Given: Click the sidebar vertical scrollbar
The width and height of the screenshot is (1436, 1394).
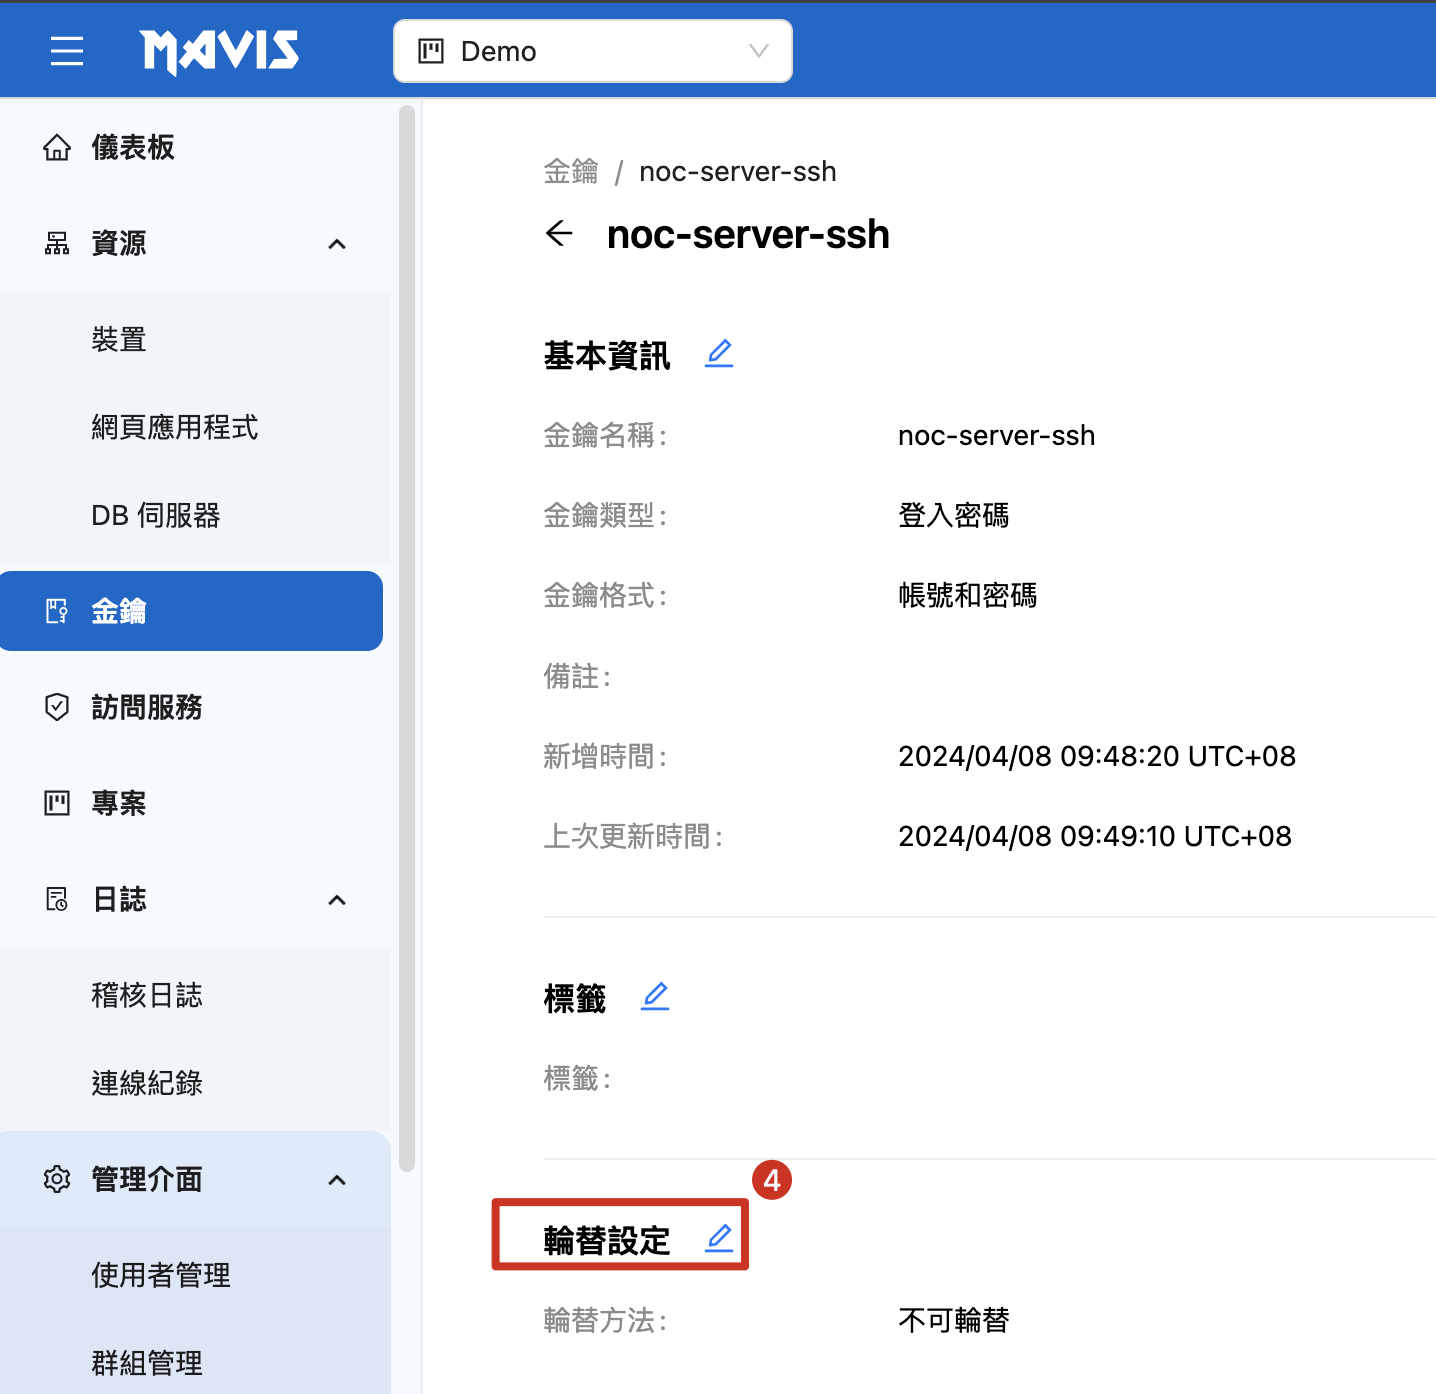Looking at the screenshot, I should tap(406, 640).
